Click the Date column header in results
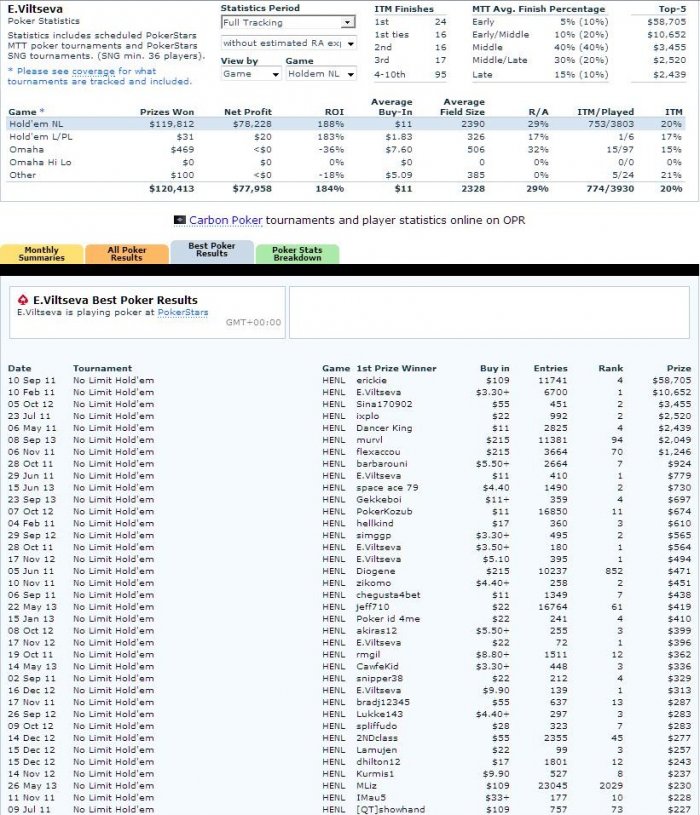The width and height of the screenshot is (700, 815). [x=19, y=368]
